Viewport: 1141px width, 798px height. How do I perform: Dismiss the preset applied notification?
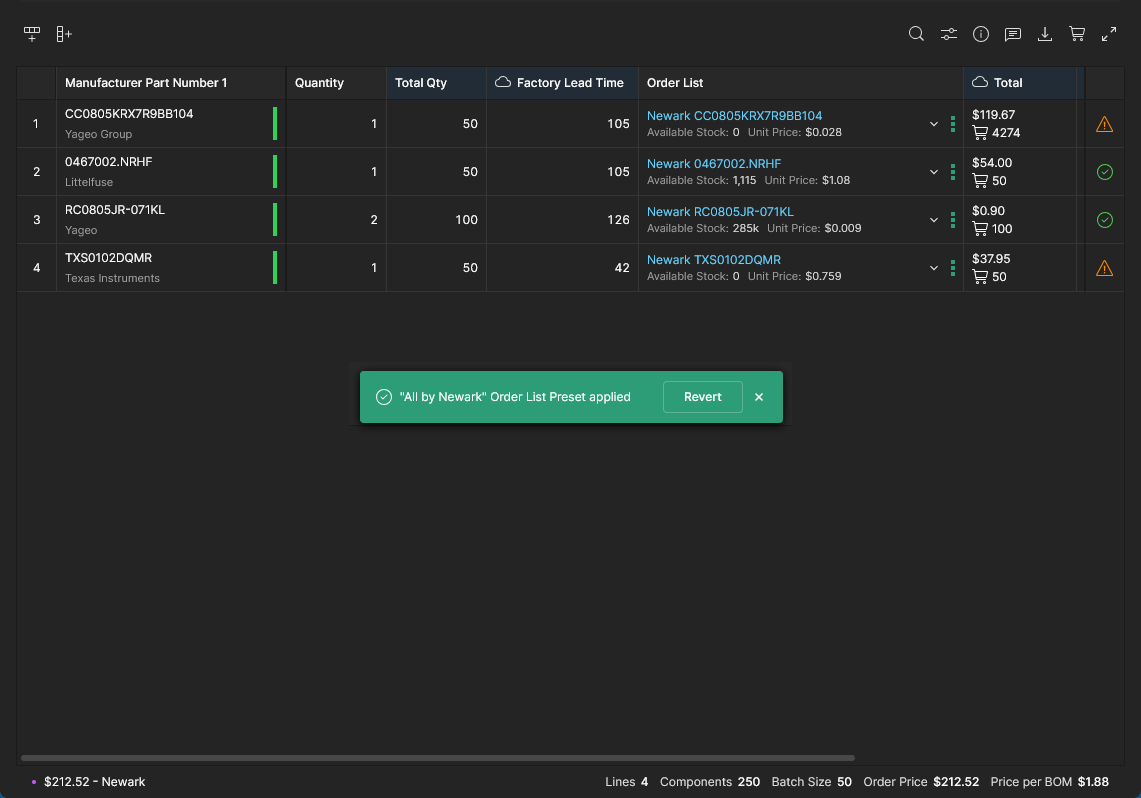[x=759, y=397]
